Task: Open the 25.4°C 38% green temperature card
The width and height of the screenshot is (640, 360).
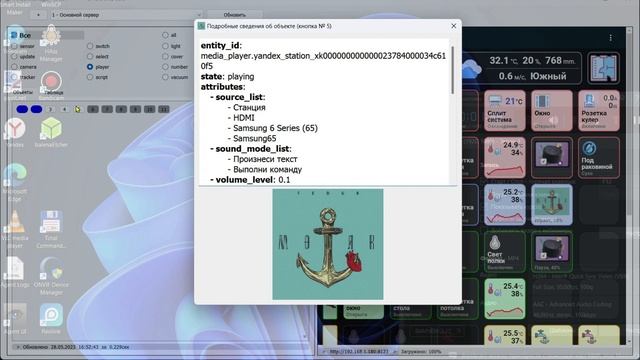Action: pos(505,298)
